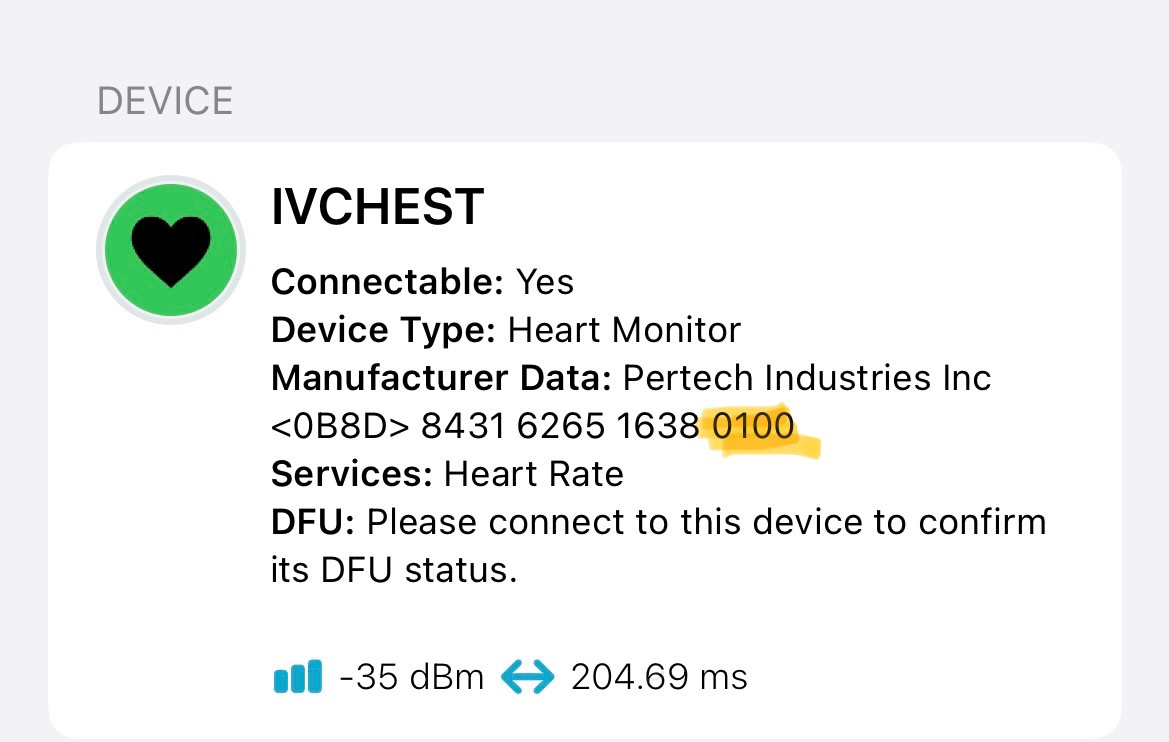Tap the blue advertising interval arrows icon
1169x742 pixels.
[527, 677]
